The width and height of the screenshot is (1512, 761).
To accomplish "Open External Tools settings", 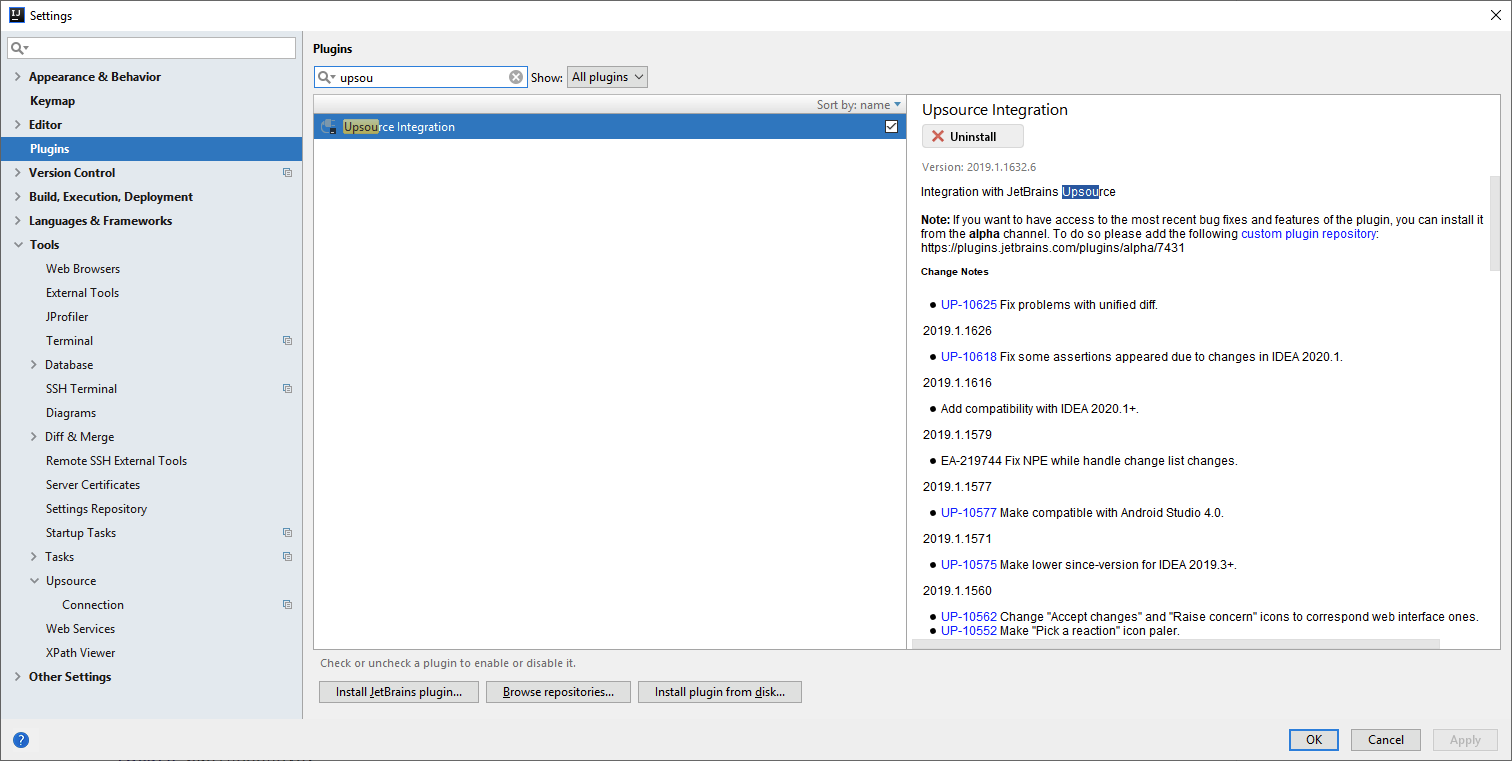I will tap(82, 293).
